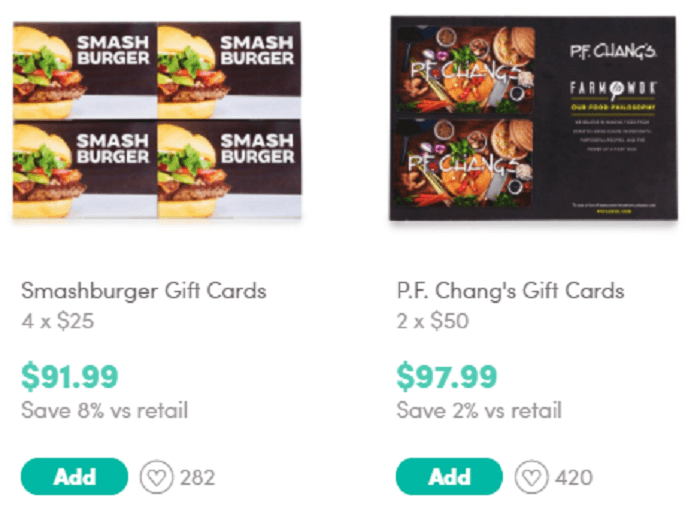Click the lower P.F. Chang's card image
Image resolution: width=700 pixels, height=519 pixels.
pyautogui.click(x=466, y=163)
